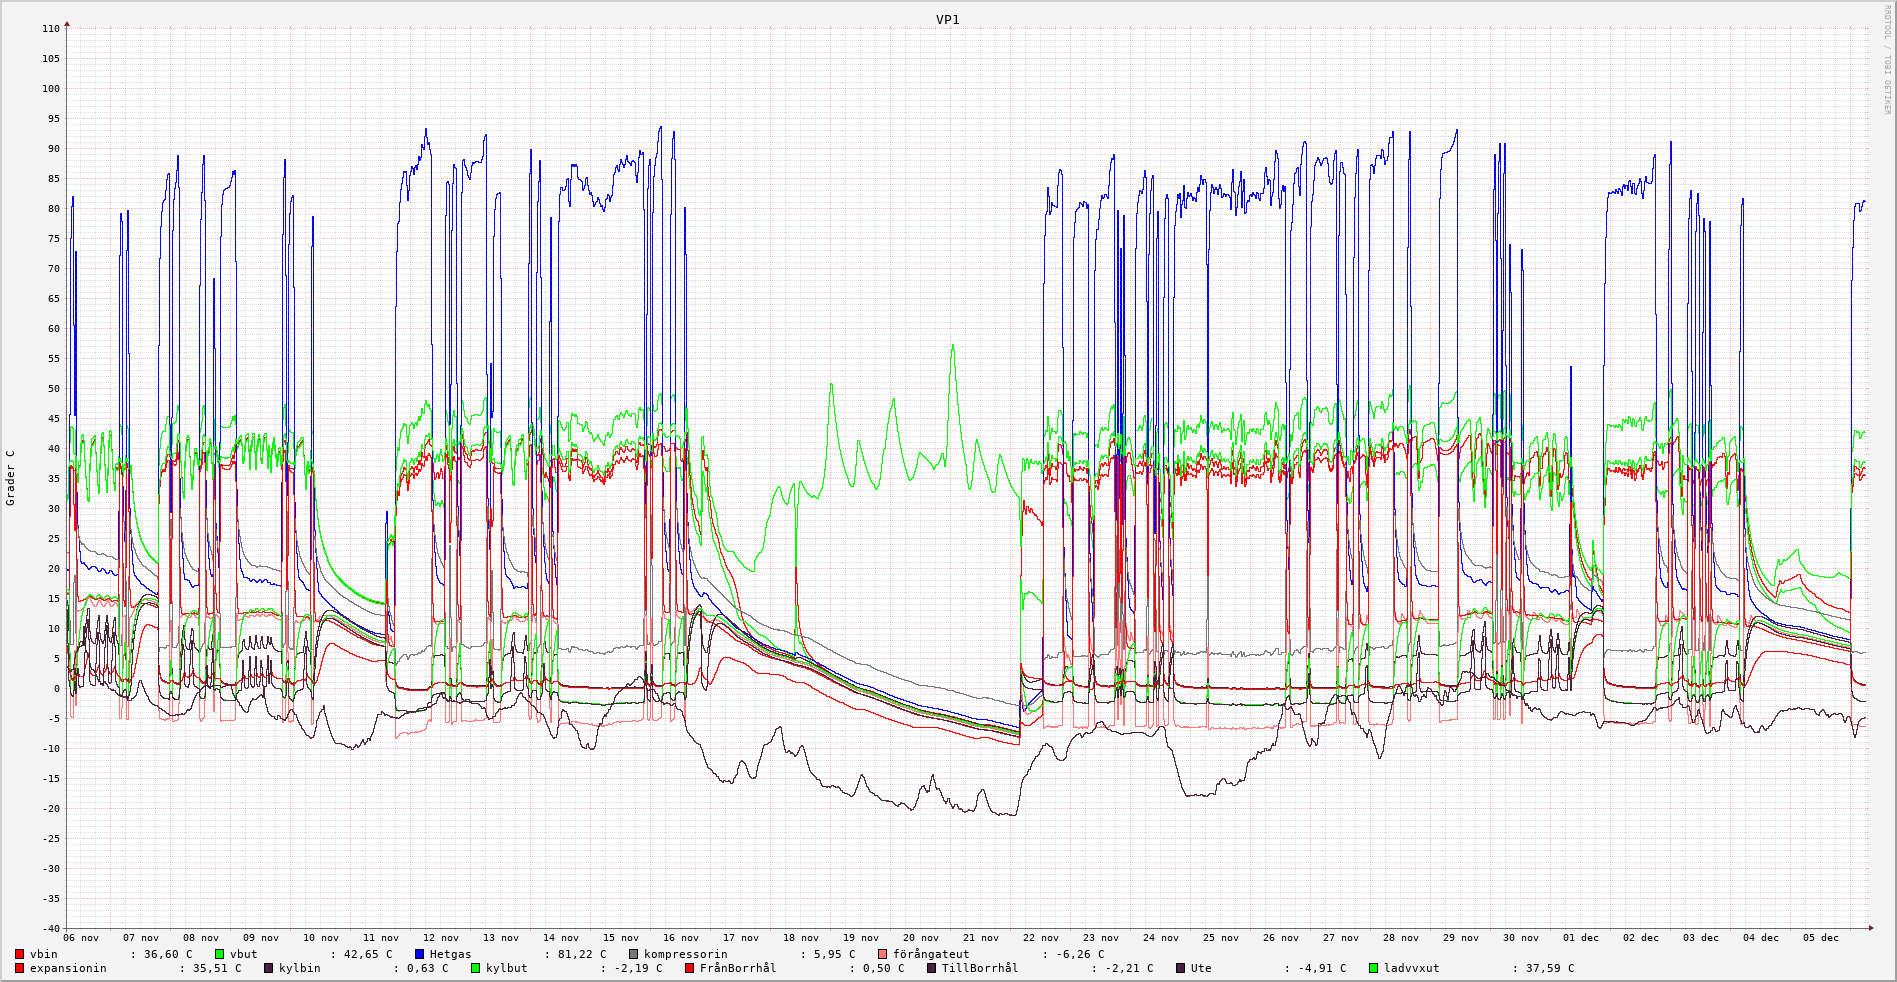The width and height of the screenshot is (1897, 982).
Task: Click the Hetgas value 81,22 C
Action: (x=578, y=954)
